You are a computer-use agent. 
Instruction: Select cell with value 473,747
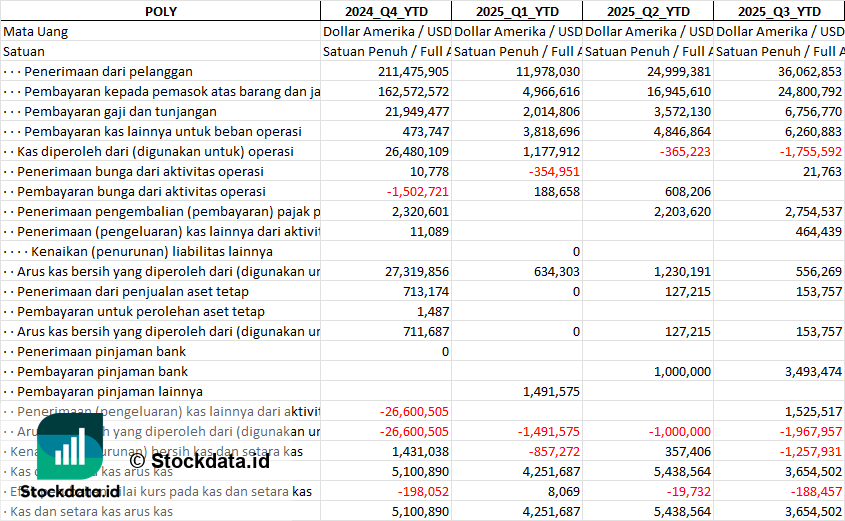386,131
